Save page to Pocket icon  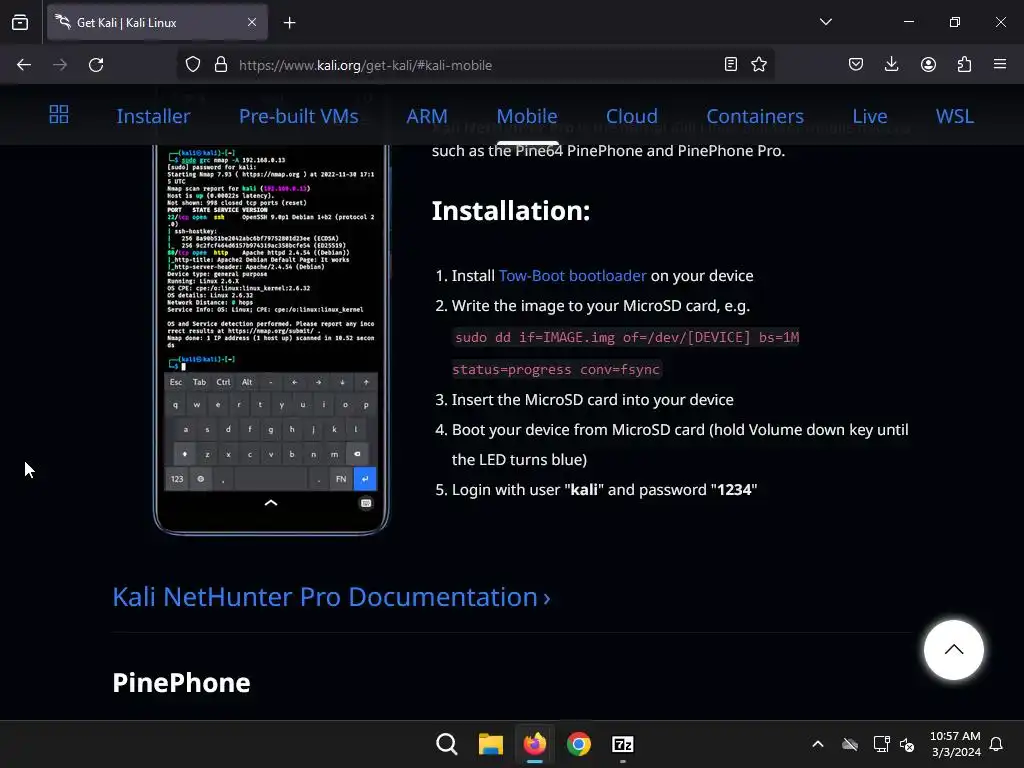point(856,64)
